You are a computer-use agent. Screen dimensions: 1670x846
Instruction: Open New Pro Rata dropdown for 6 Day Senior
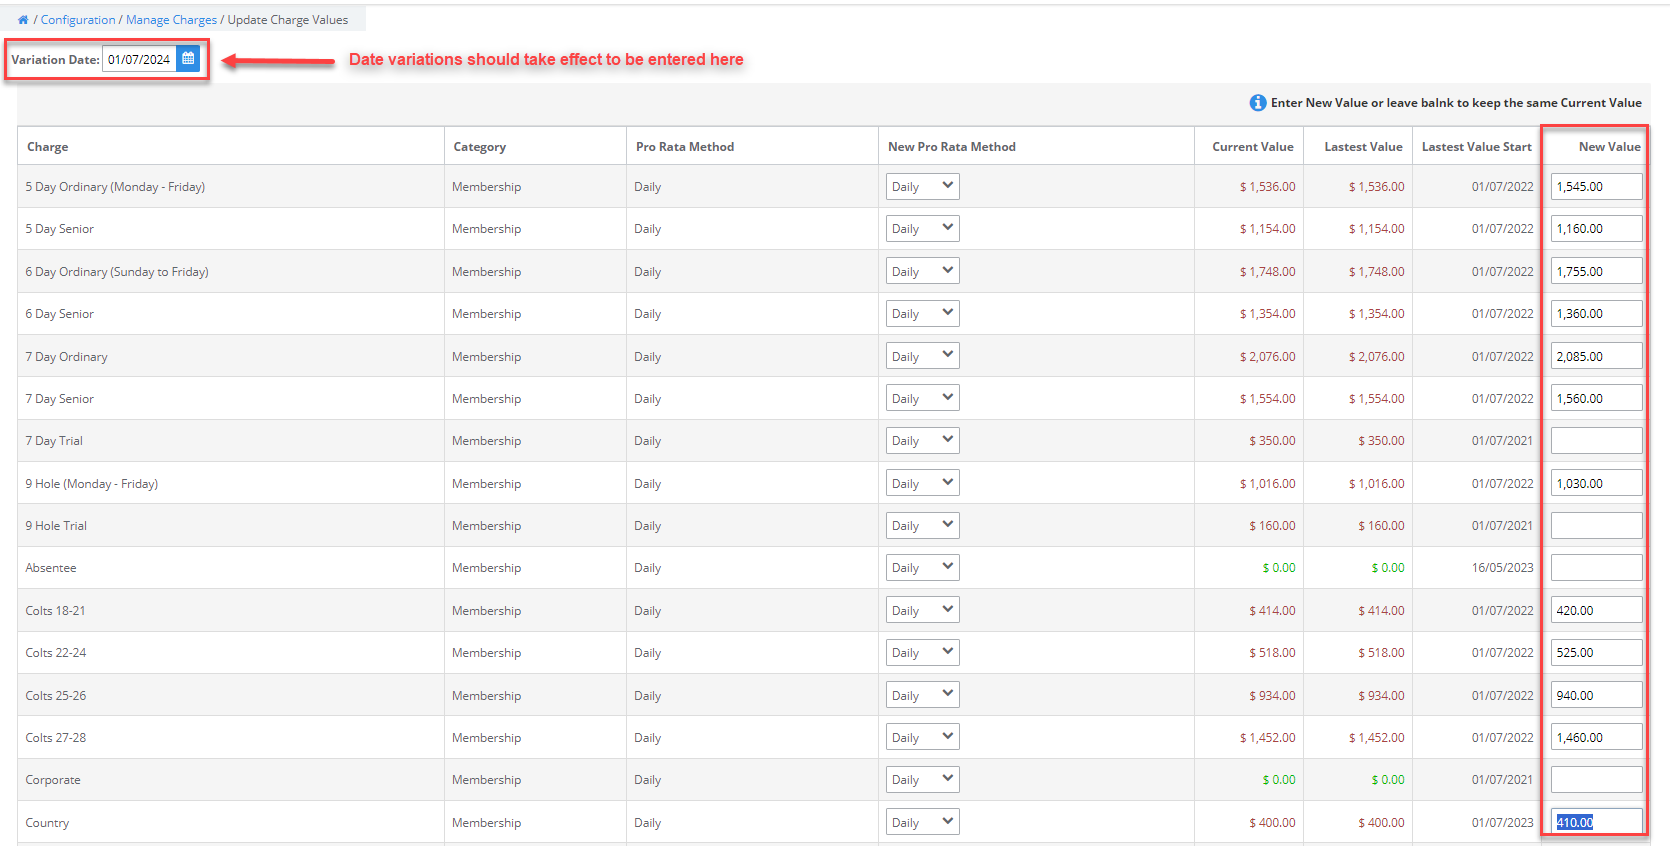pos(922,314)
